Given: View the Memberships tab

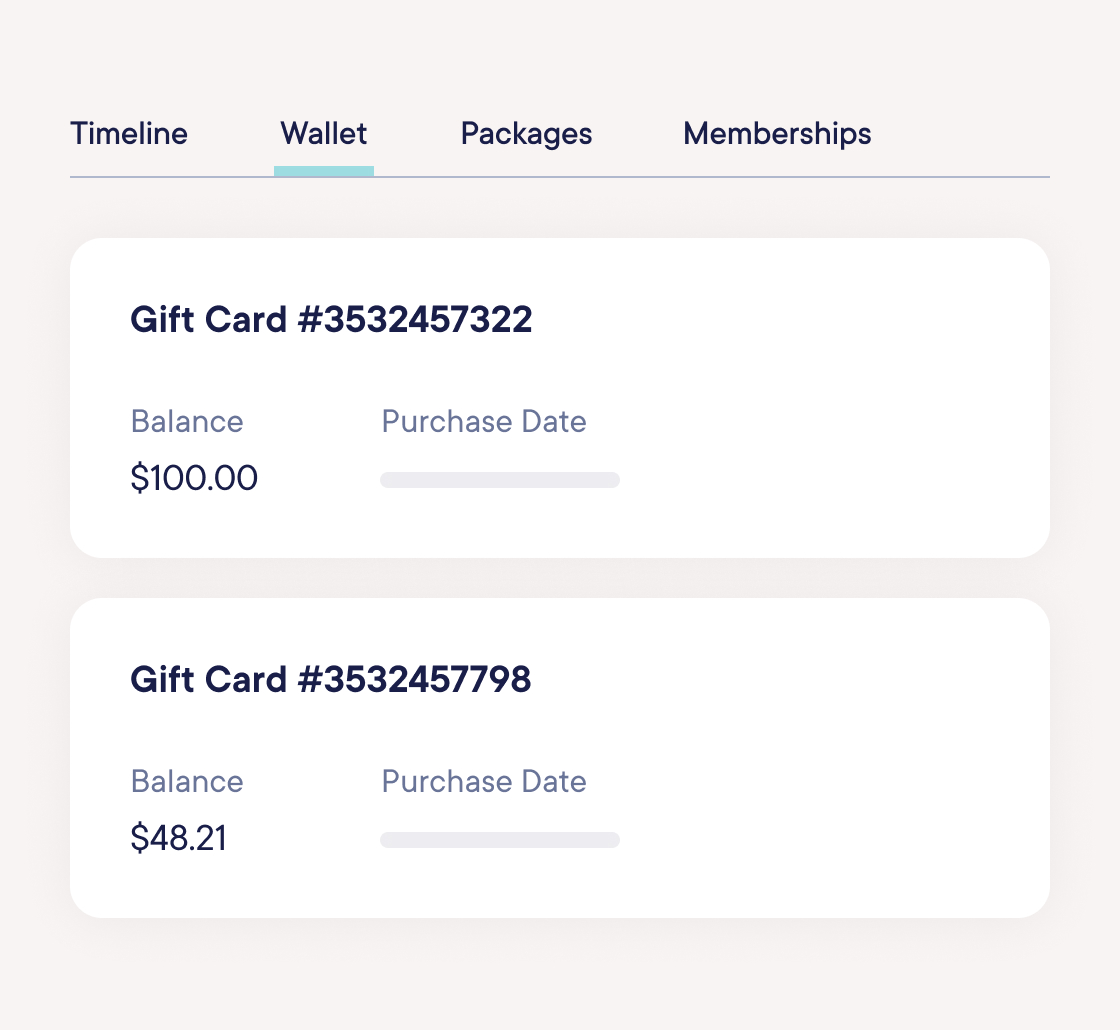Looking at the screenshot, I should click(x=777, y=133).
